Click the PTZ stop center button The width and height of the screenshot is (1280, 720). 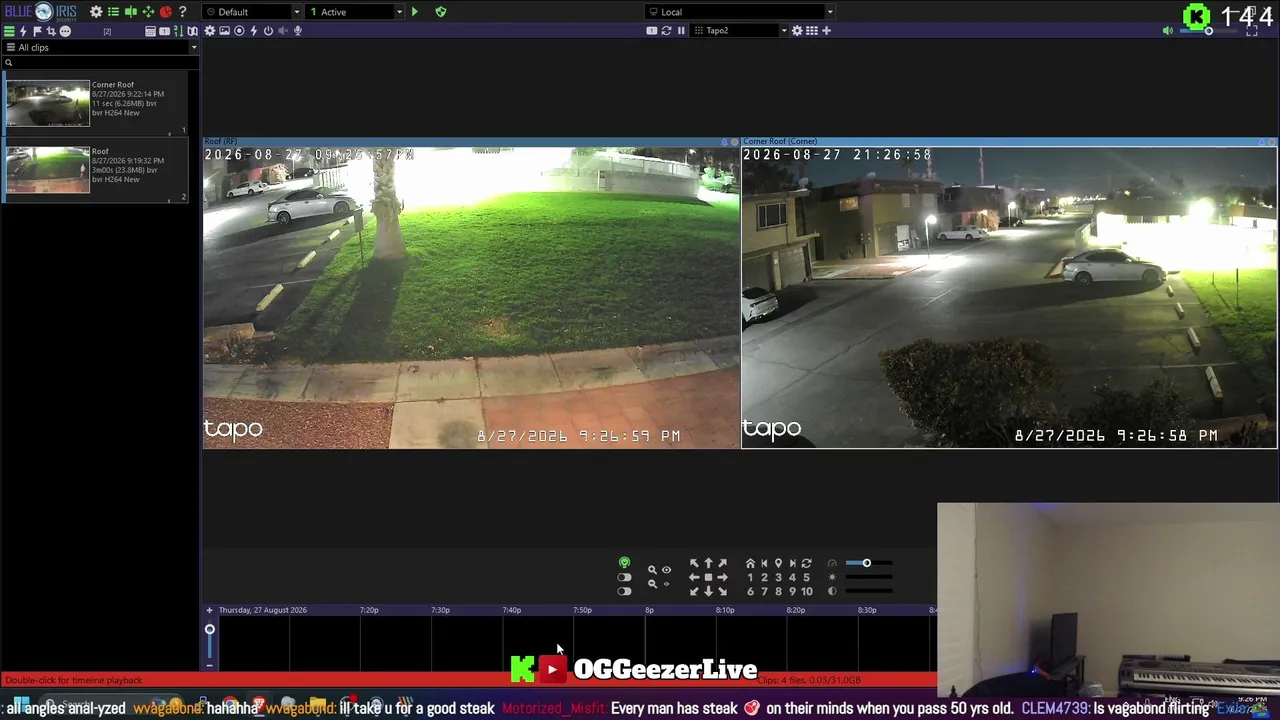point(708,577)
